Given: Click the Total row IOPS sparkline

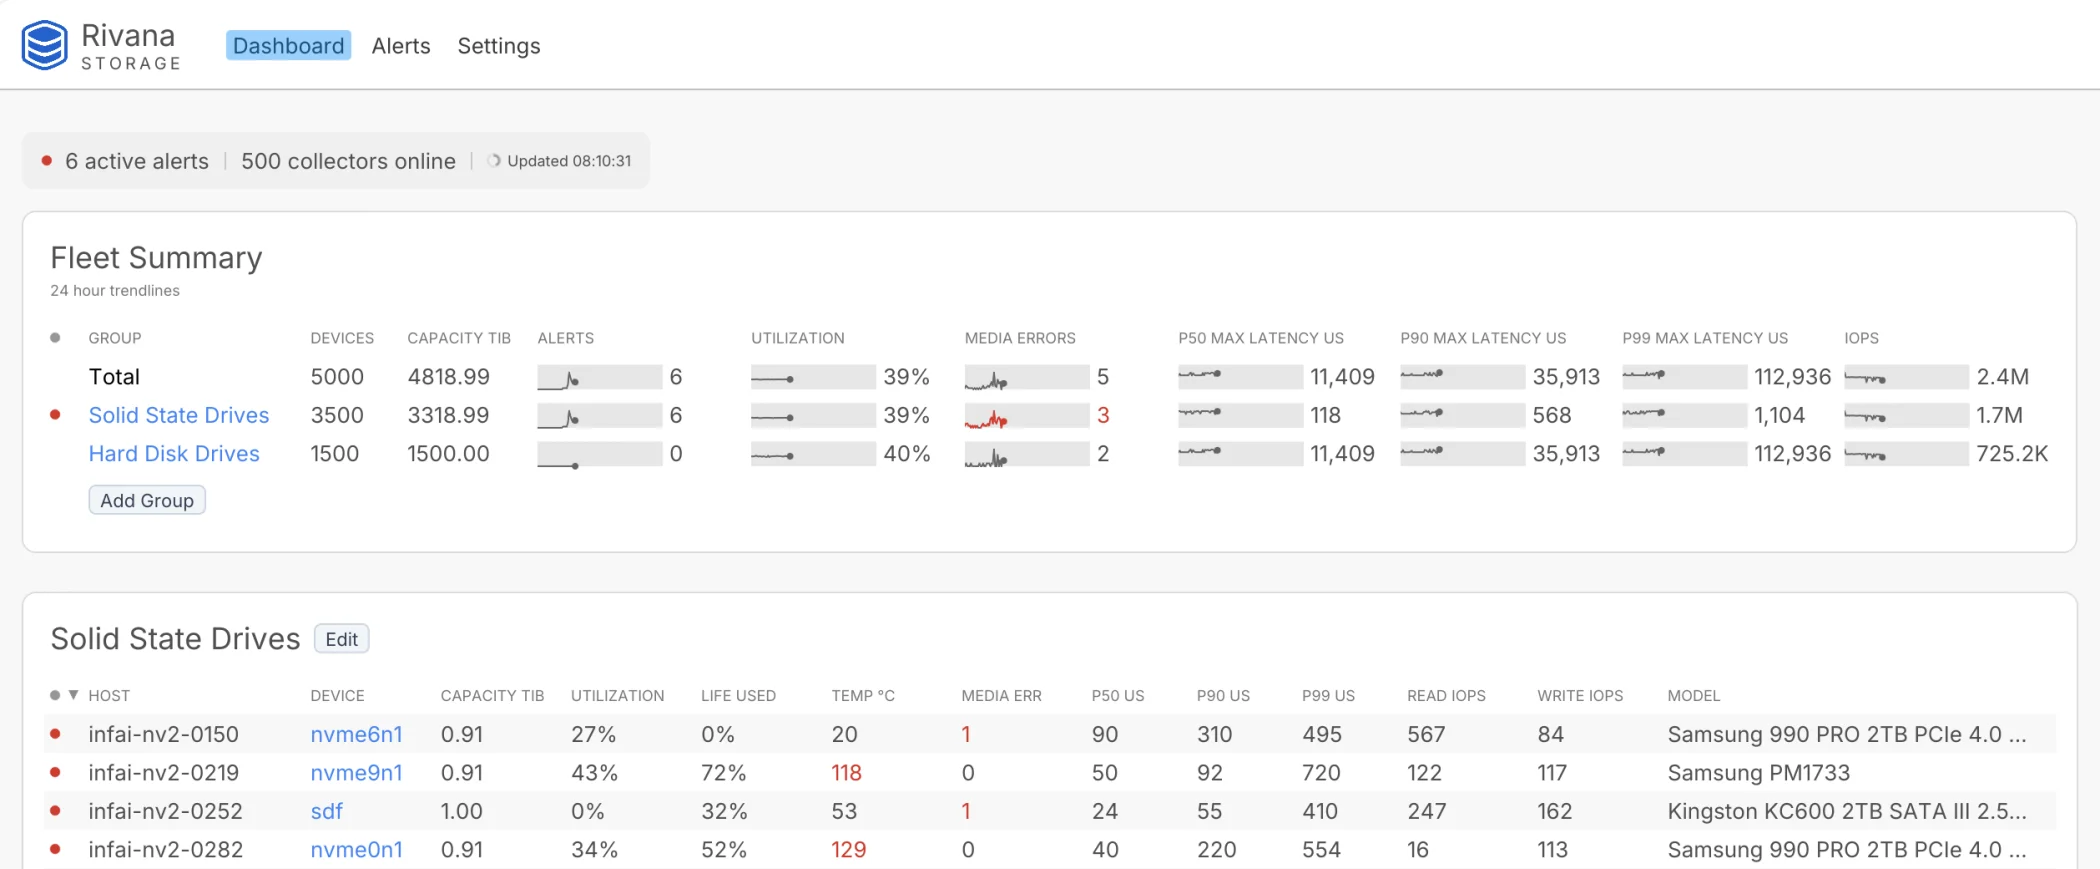Looking at the screenshot, I should 1906,377.
